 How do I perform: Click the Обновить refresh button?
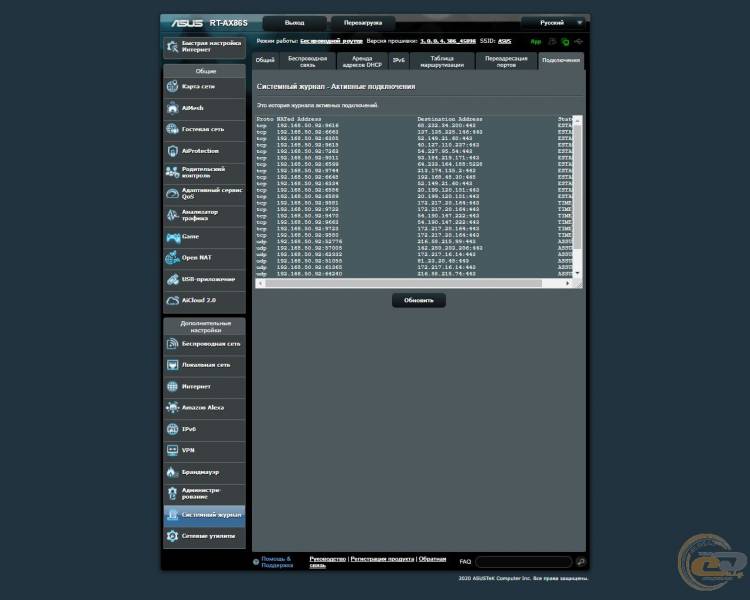click(x=419, y=300)
